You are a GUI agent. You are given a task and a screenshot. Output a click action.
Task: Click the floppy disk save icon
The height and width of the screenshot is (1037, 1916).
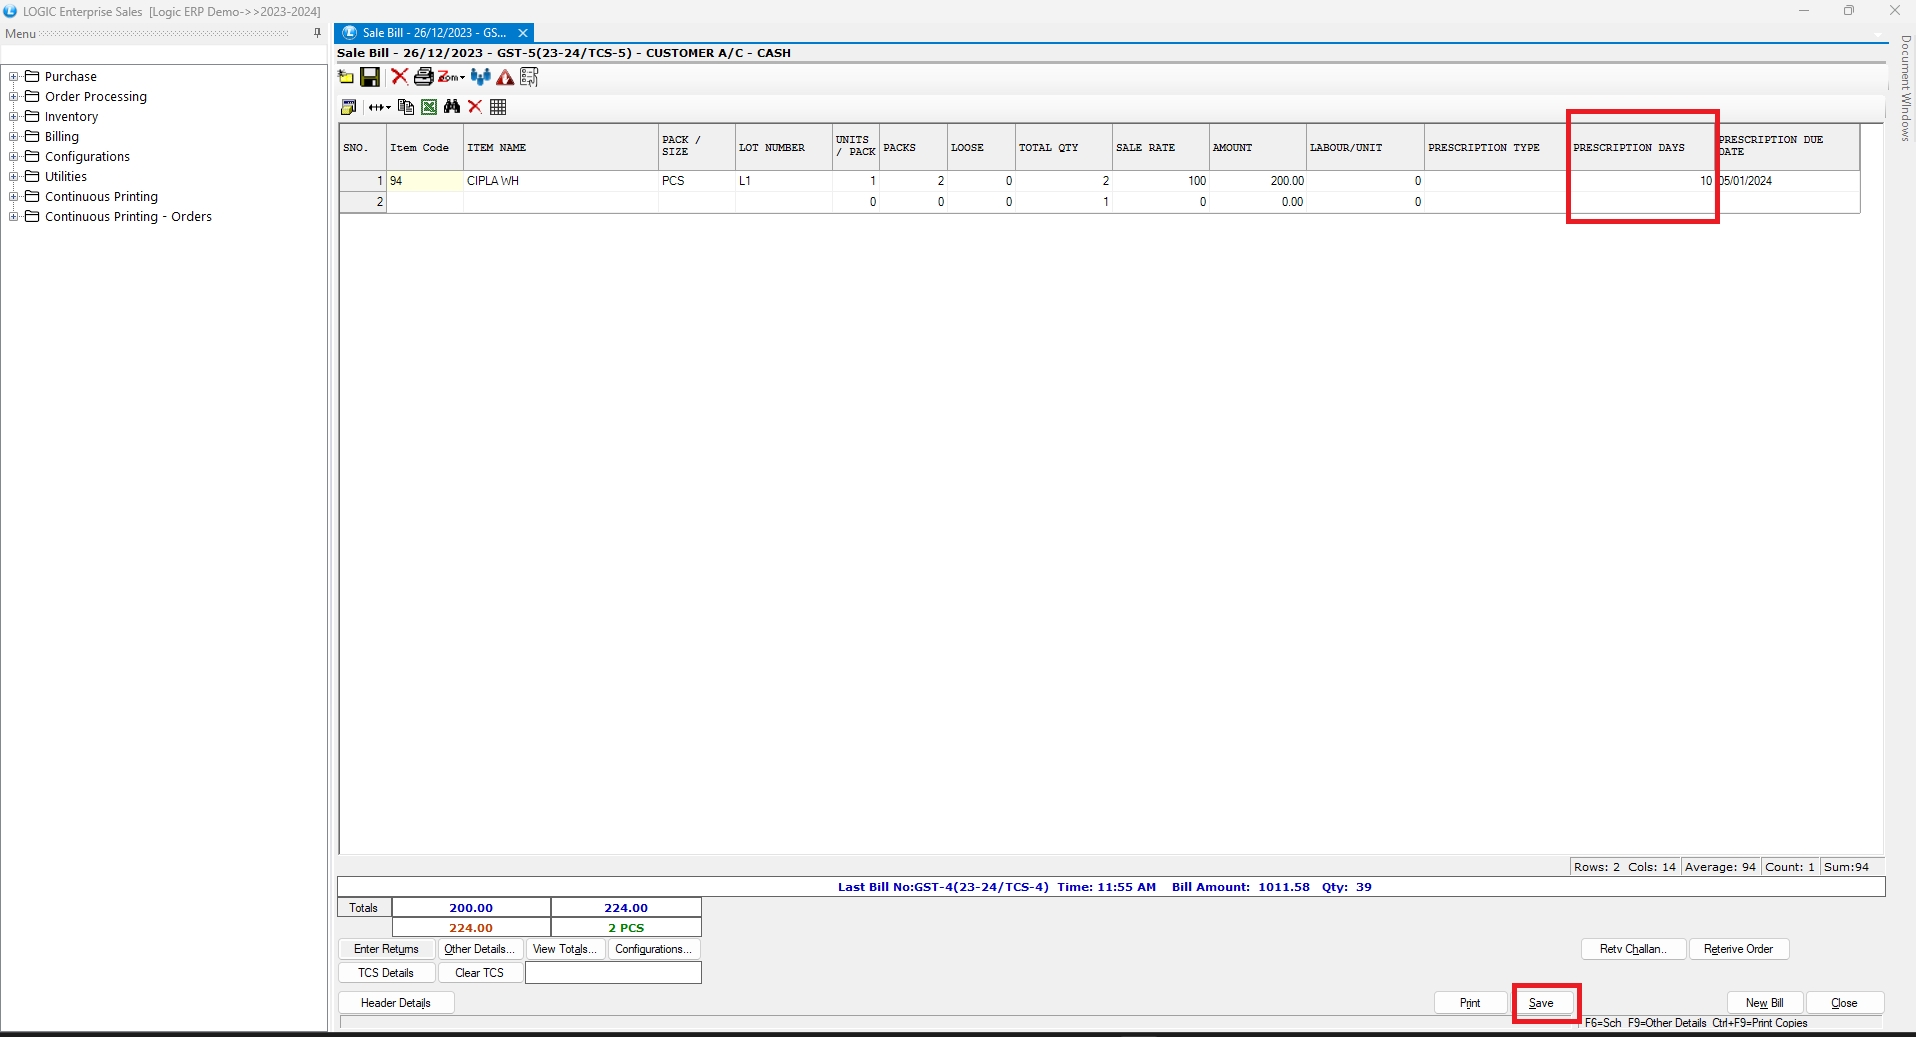click(370, 77)
